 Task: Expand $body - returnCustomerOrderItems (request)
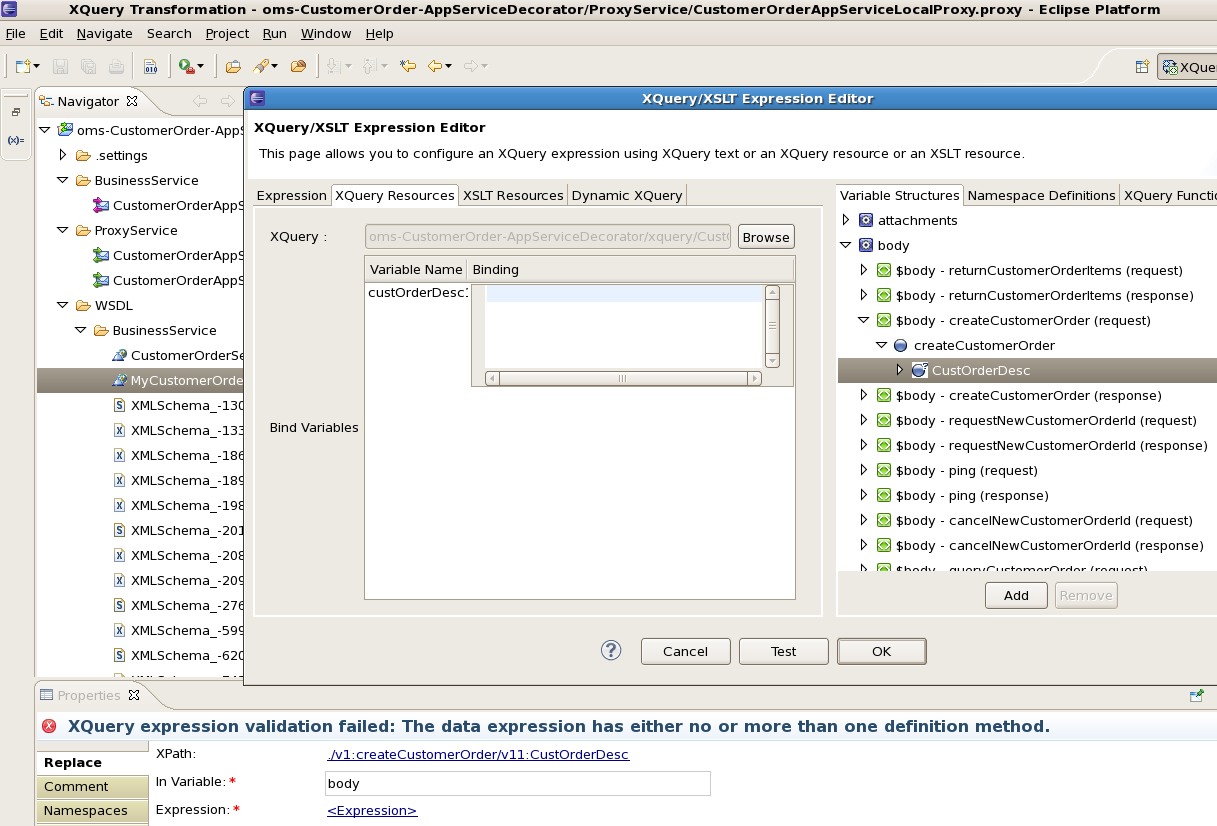pyautogui.click(x=864, y=270)
